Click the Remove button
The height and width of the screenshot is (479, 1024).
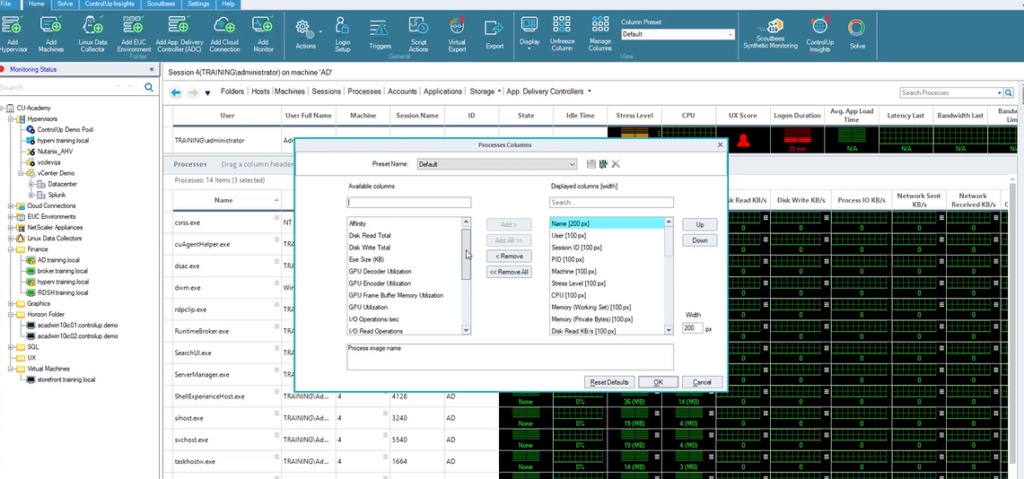pyautogui.click(x=509, y=256)
